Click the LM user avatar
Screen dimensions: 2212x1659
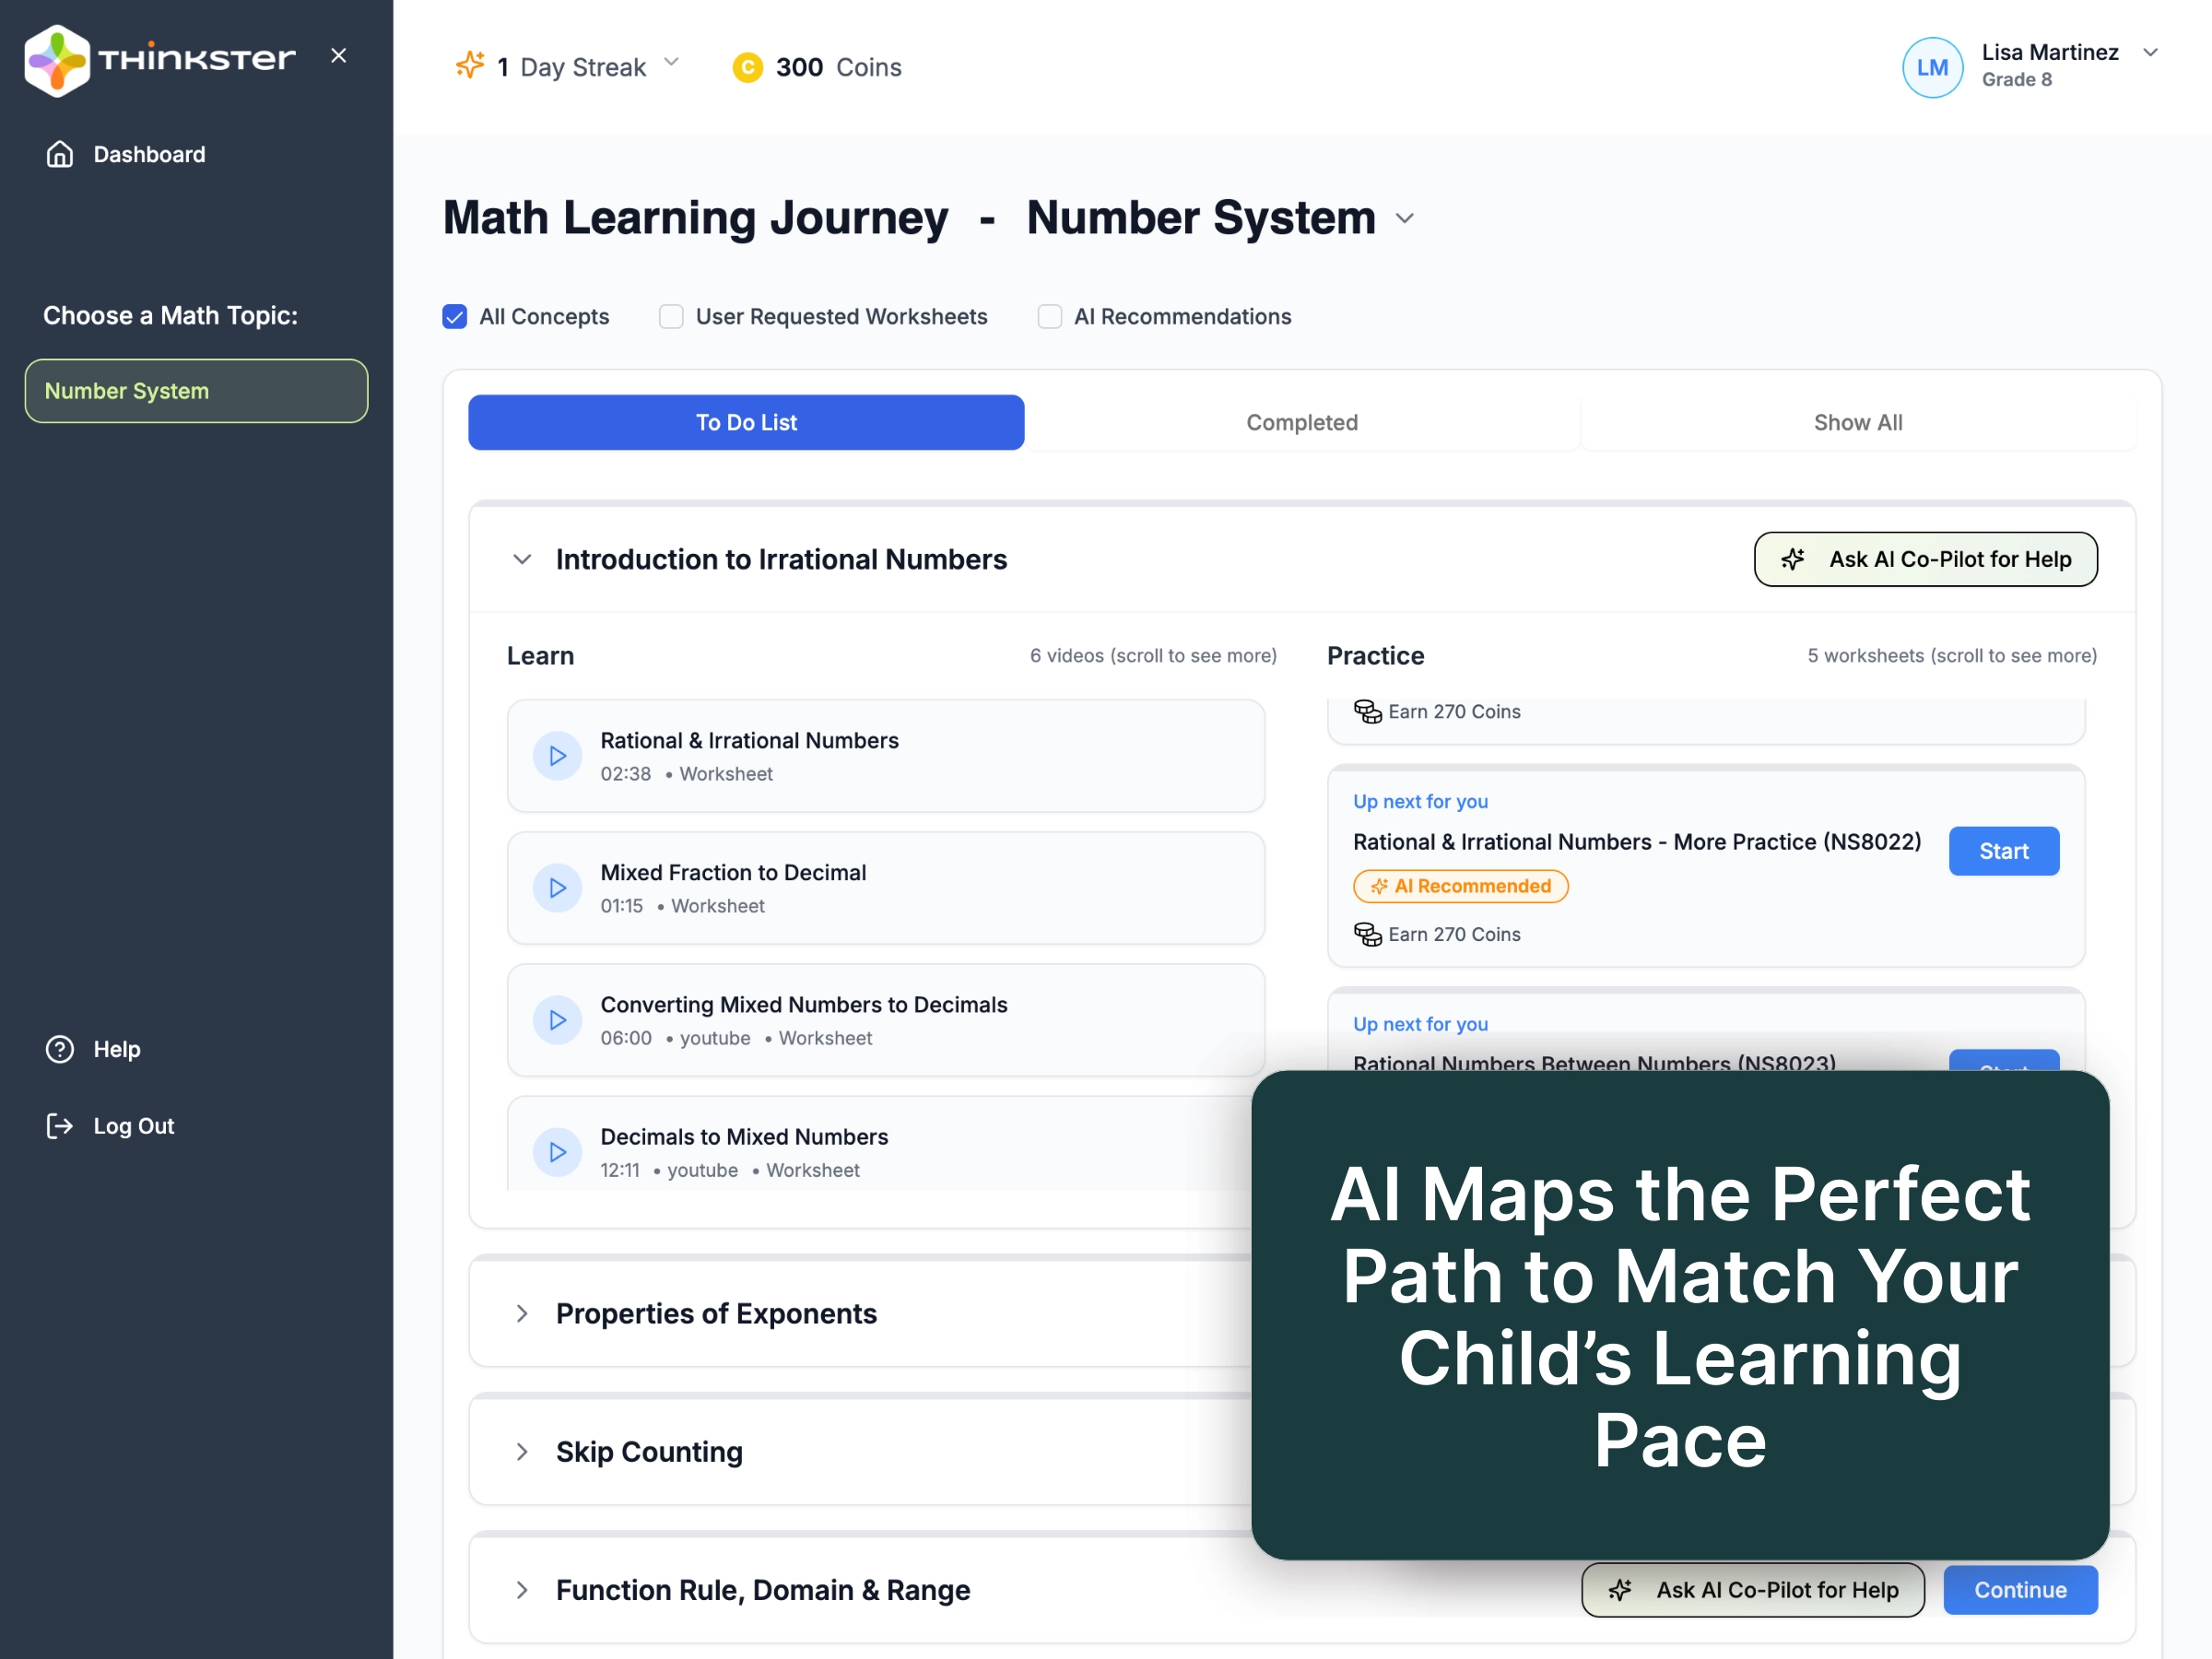click(x=1931, y=67)
